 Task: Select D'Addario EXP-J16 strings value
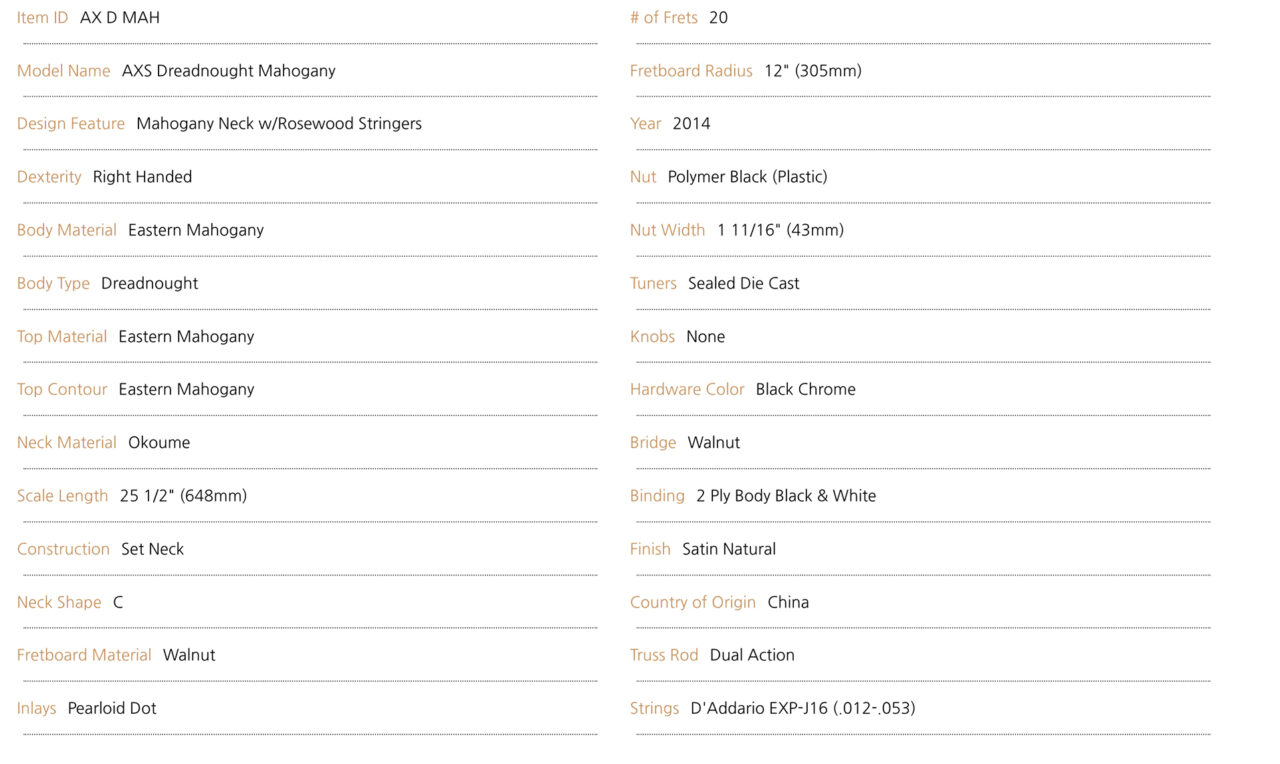[x=803, y=708]
